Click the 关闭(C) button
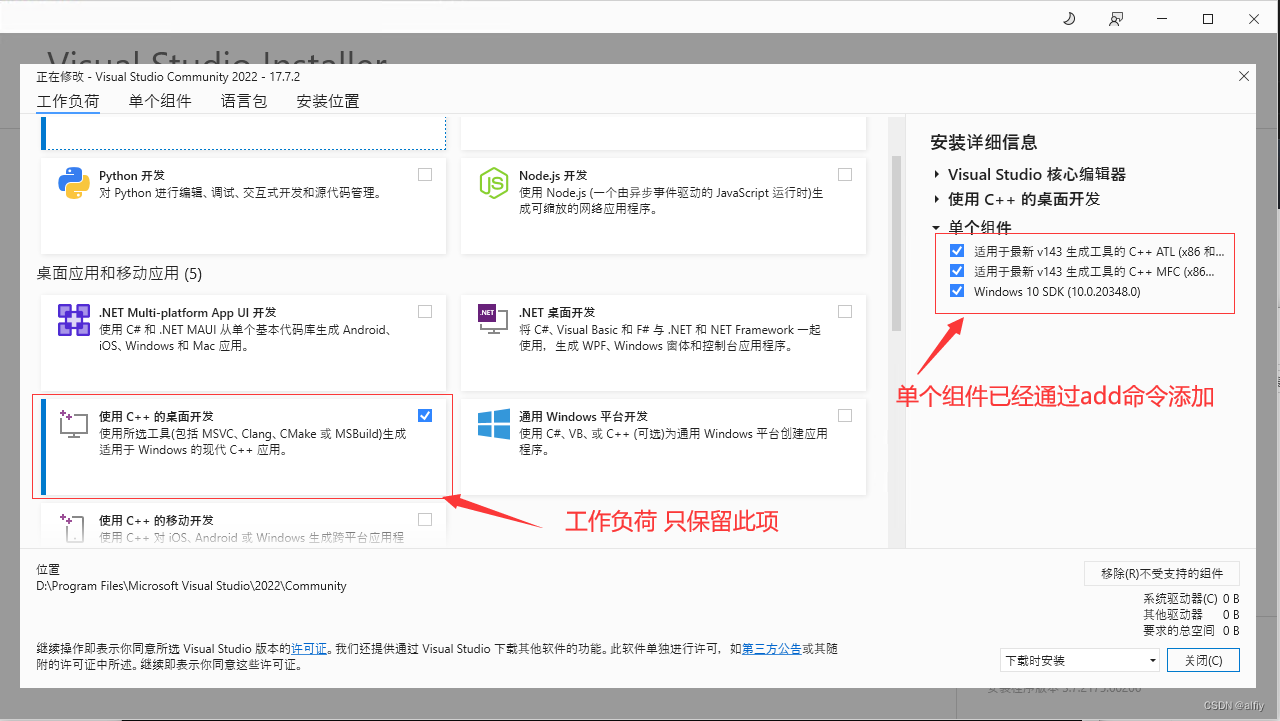Screen dimensions: 1280x721 [x=1203, y=660]
